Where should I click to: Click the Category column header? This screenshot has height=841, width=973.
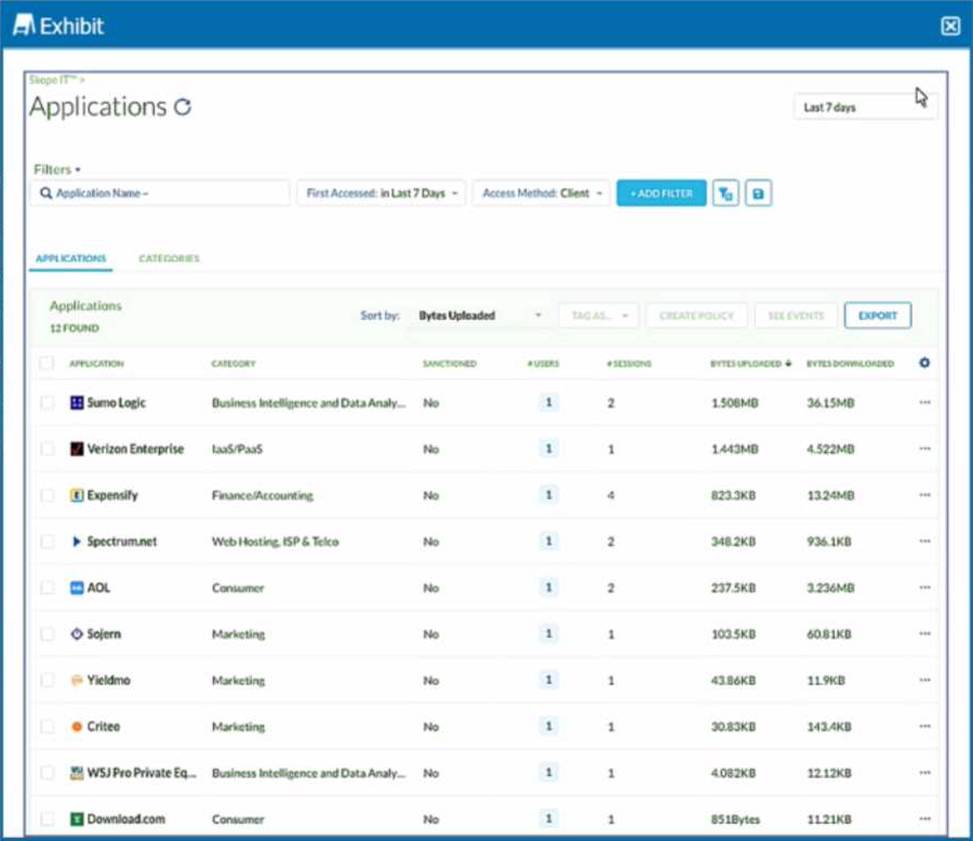pyautogui.click(x=233, y=364)
